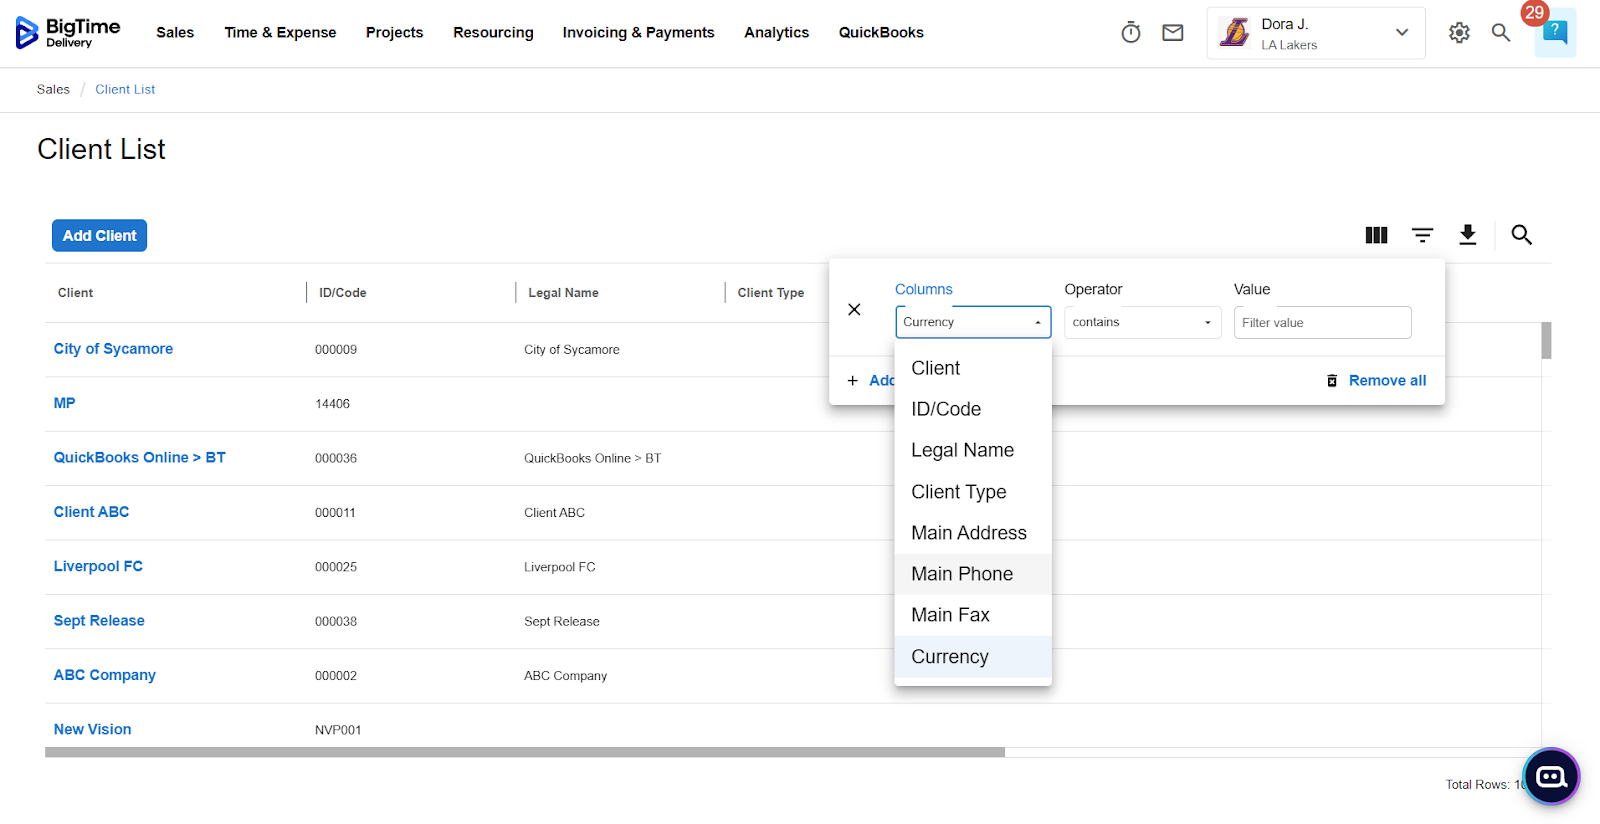Screen dimensions: 1600x824
Task: Click the filter list icon
Action: 1422,235
